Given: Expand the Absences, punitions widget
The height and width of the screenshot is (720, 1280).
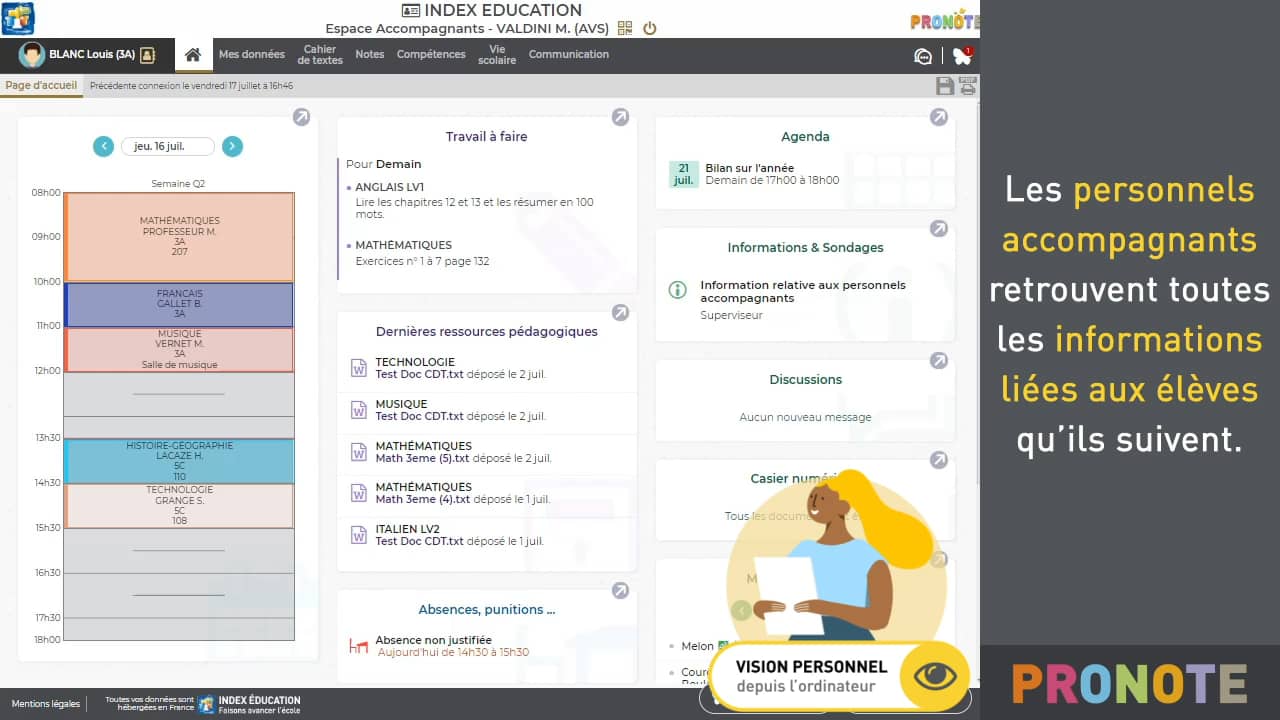Looking at the screenshot, I should [x=620, y=590].
